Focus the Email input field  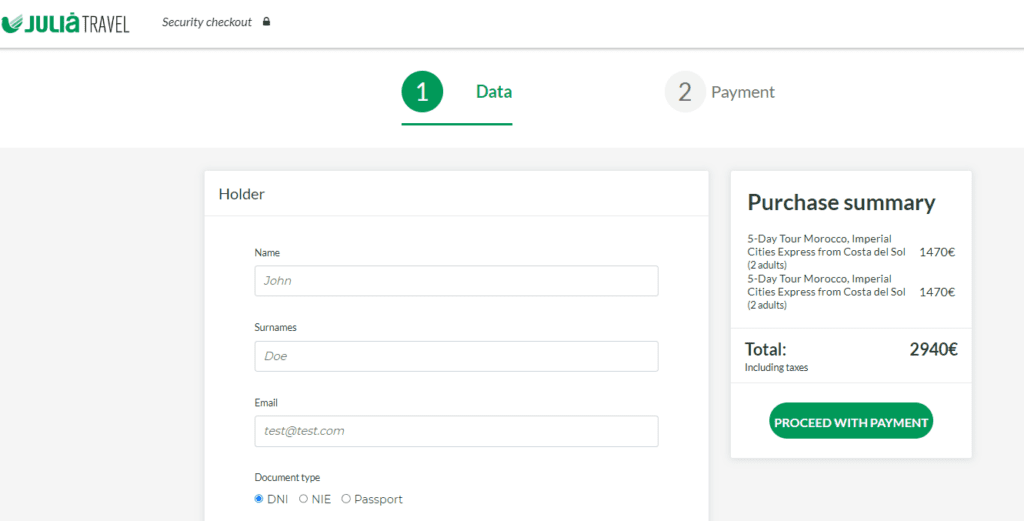point(456,431)
